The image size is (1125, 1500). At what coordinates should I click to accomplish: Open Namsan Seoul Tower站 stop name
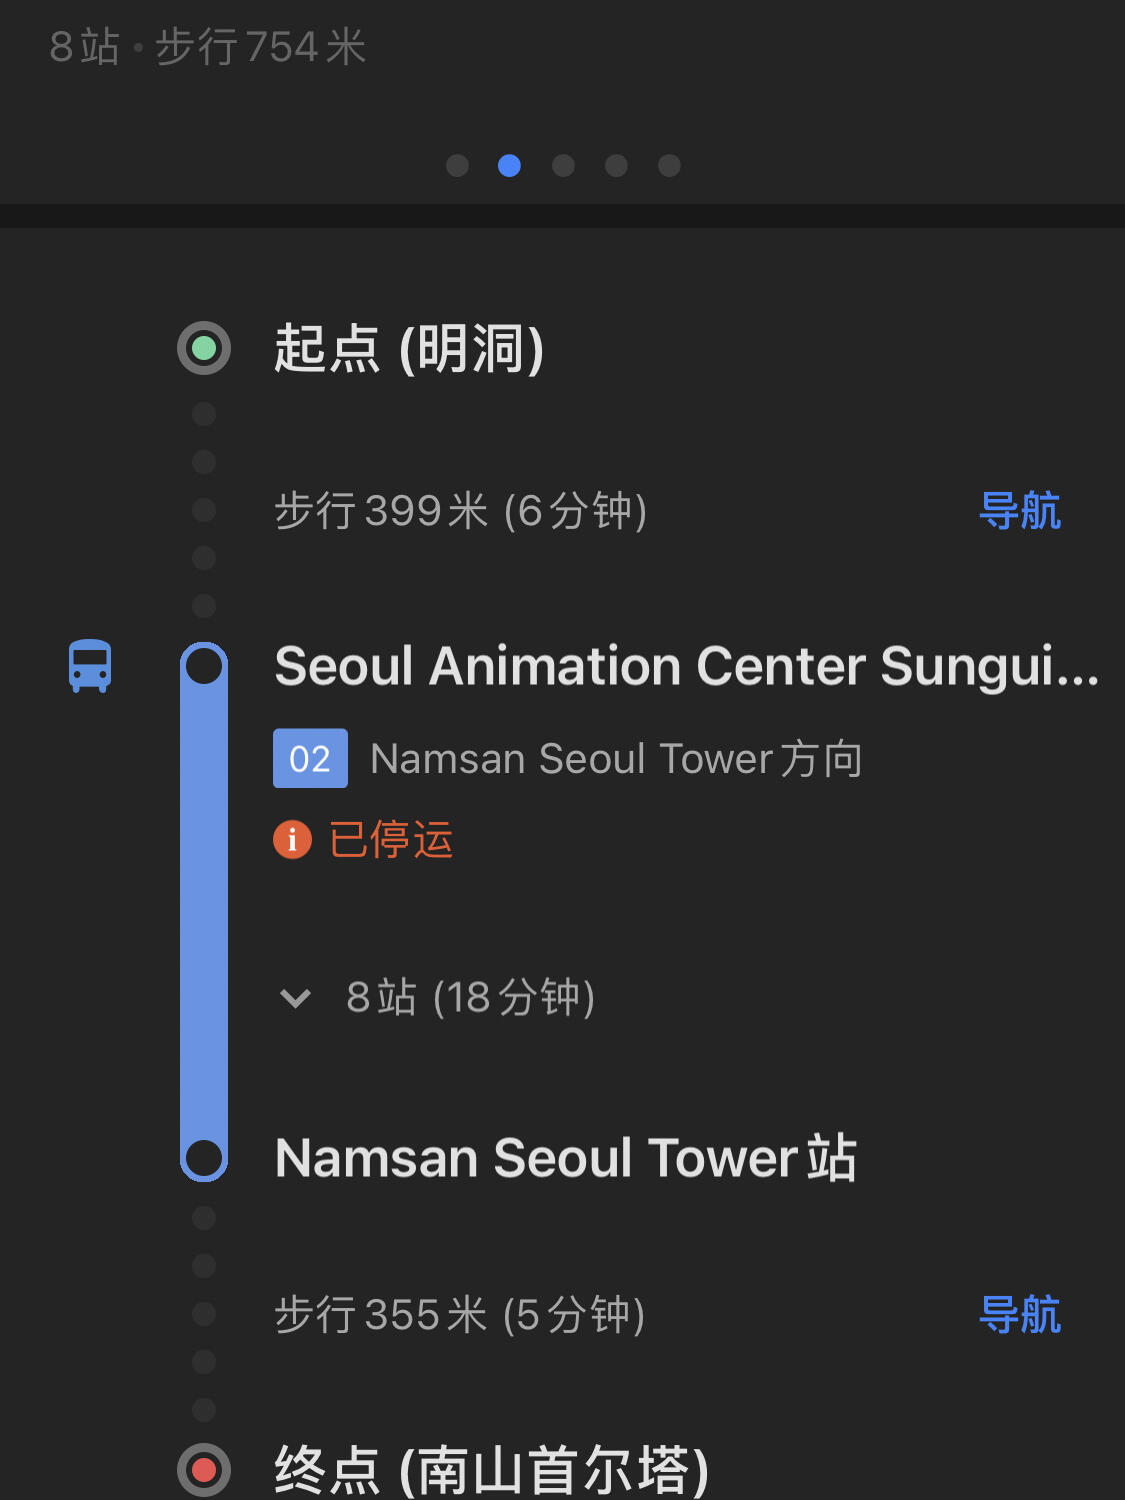pos(566,1158)
